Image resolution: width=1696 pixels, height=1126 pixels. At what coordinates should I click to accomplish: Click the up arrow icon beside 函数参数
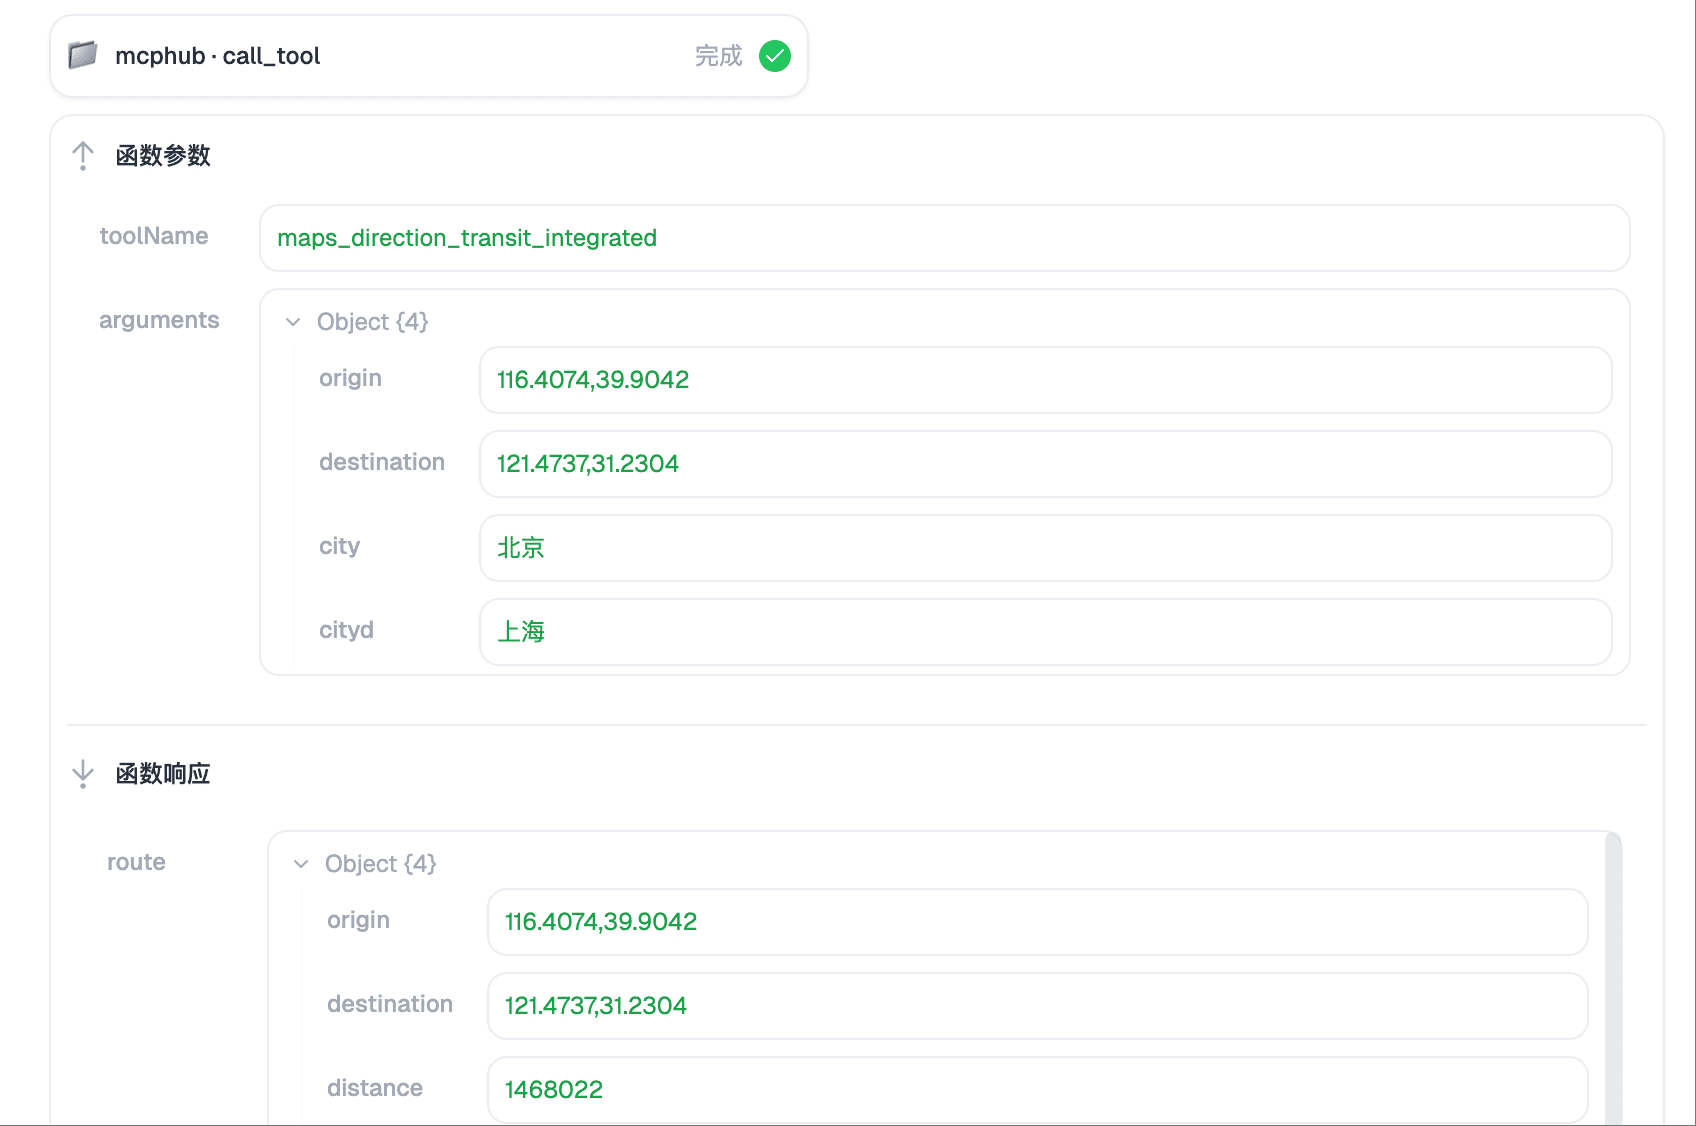pyautogui.click(x=83, y=156)
